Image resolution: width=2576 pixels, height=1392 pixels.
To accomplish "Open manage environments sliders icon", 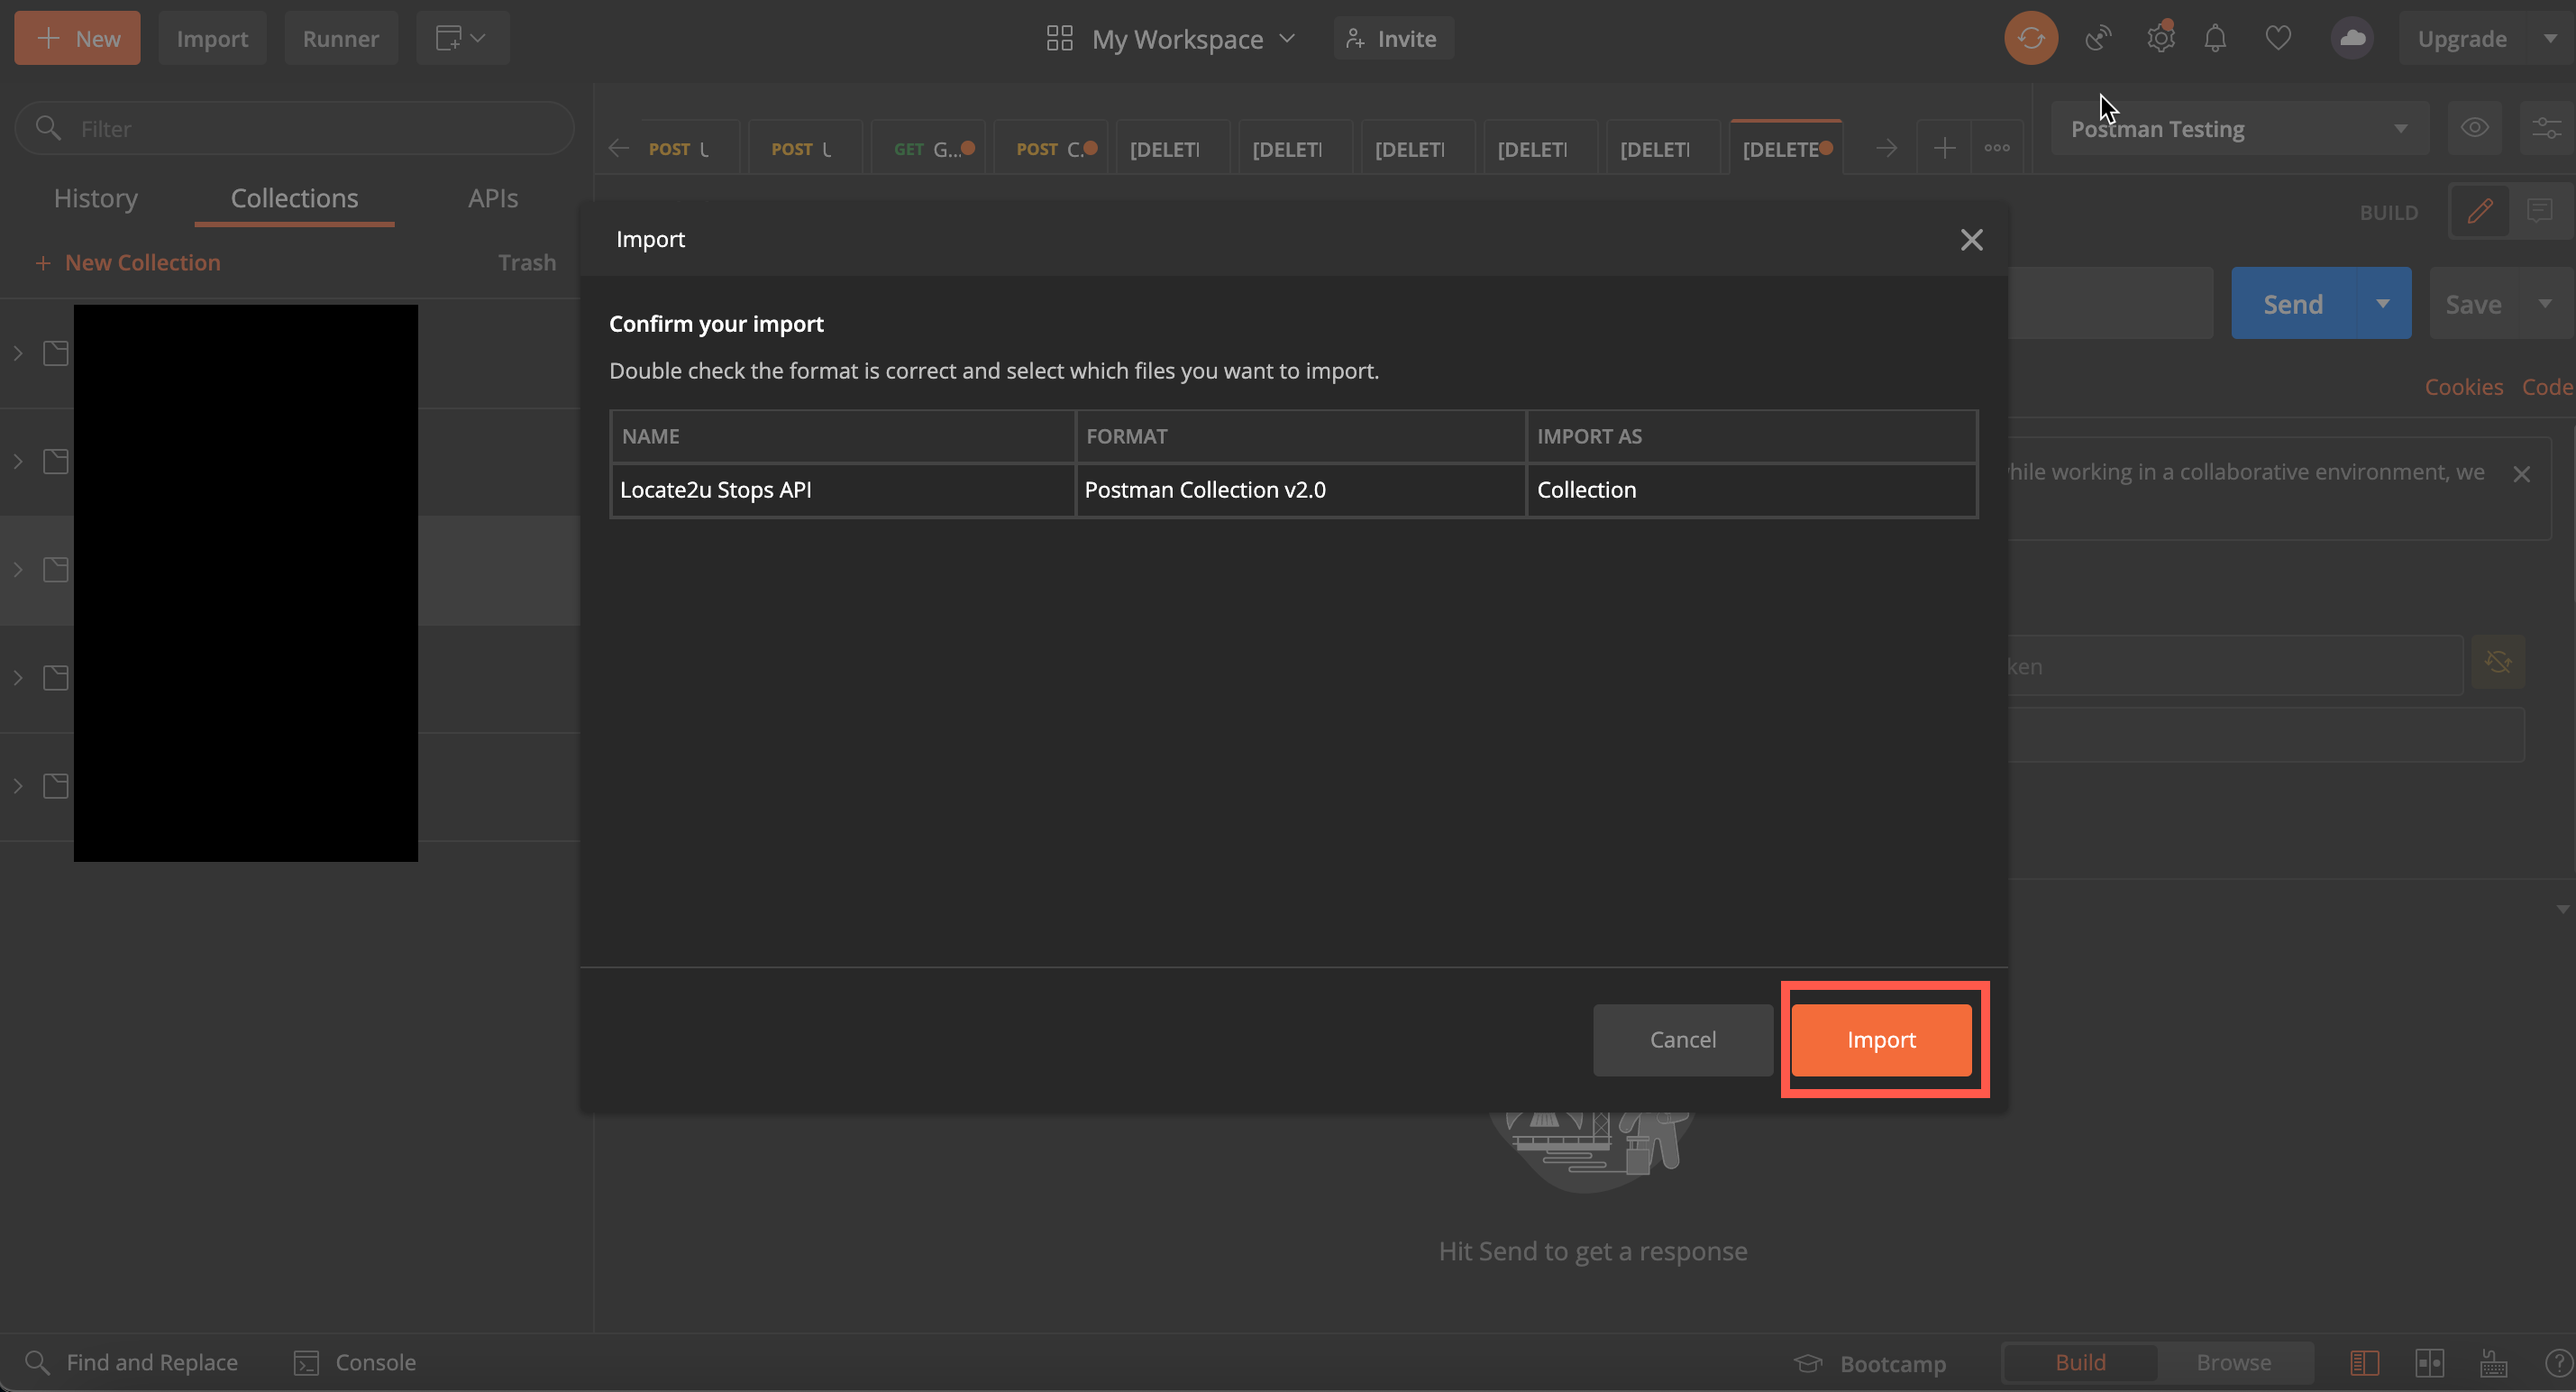I will tap(2545, 128).
